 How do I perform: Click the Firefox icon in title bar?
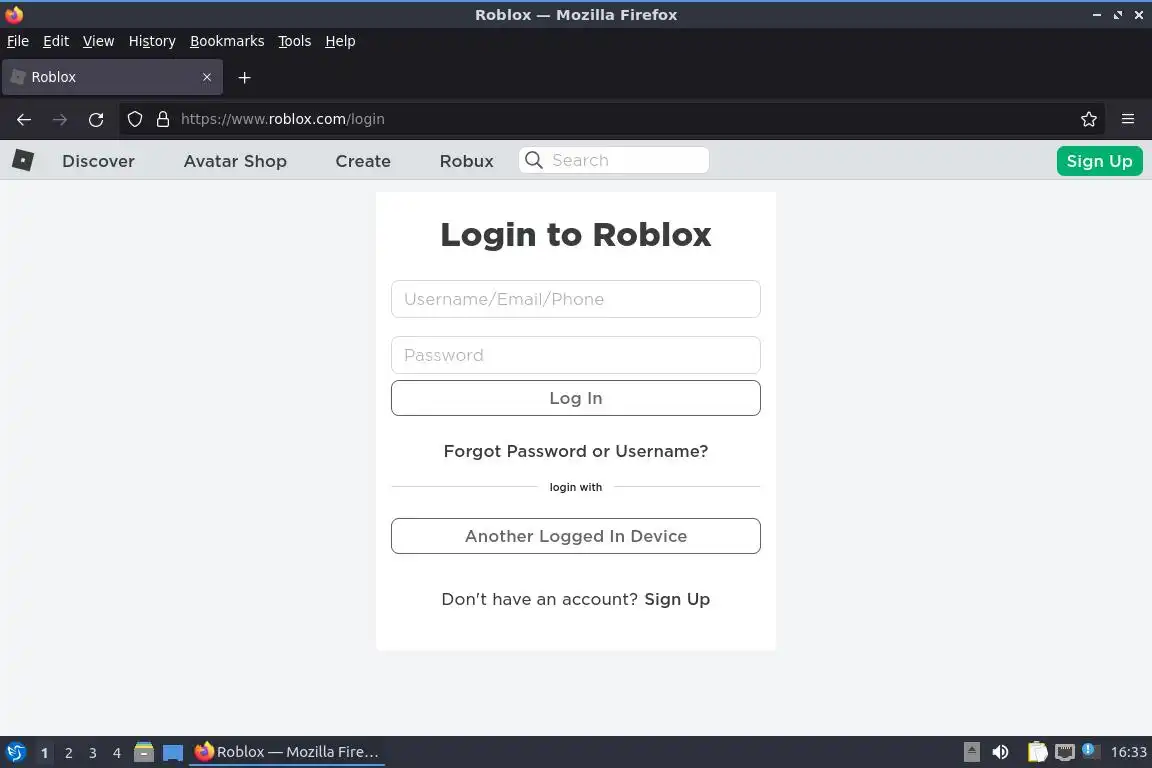point(14,14)
